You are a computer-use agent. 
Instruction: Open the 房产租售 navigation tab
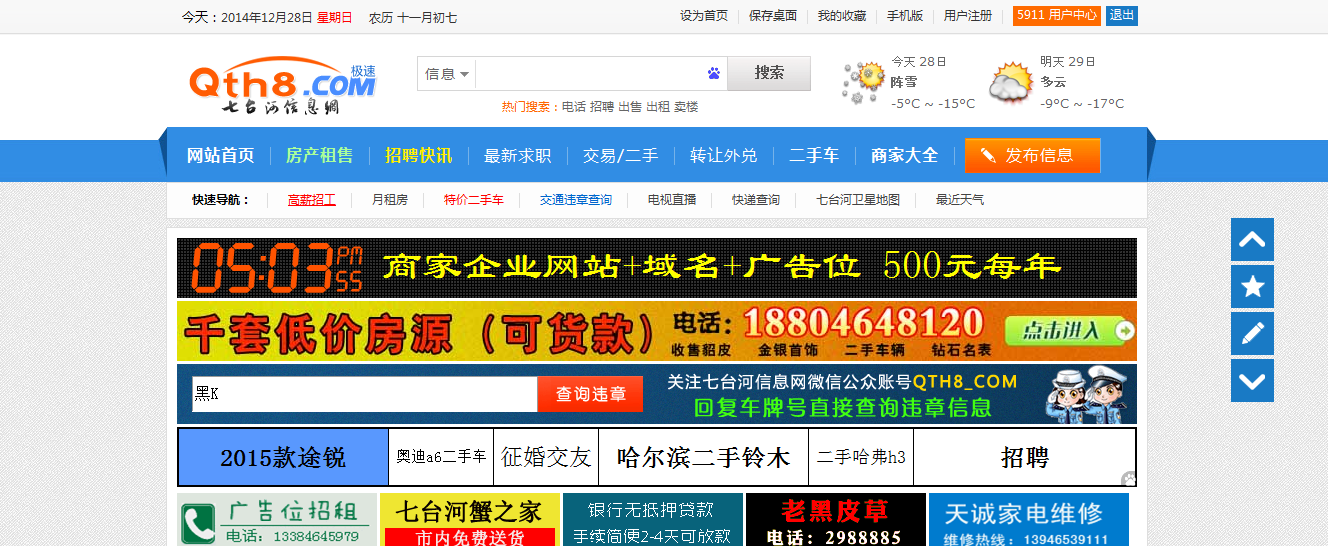[x=319, y=156]
